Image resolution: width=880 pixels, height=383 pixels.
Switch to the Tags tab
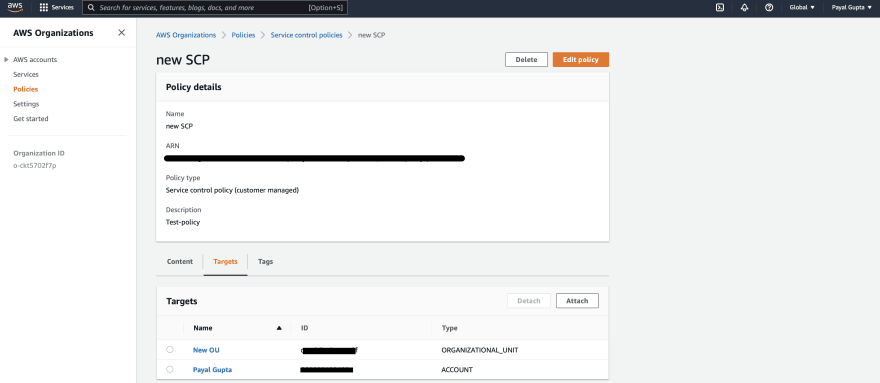tap(265, 262)
